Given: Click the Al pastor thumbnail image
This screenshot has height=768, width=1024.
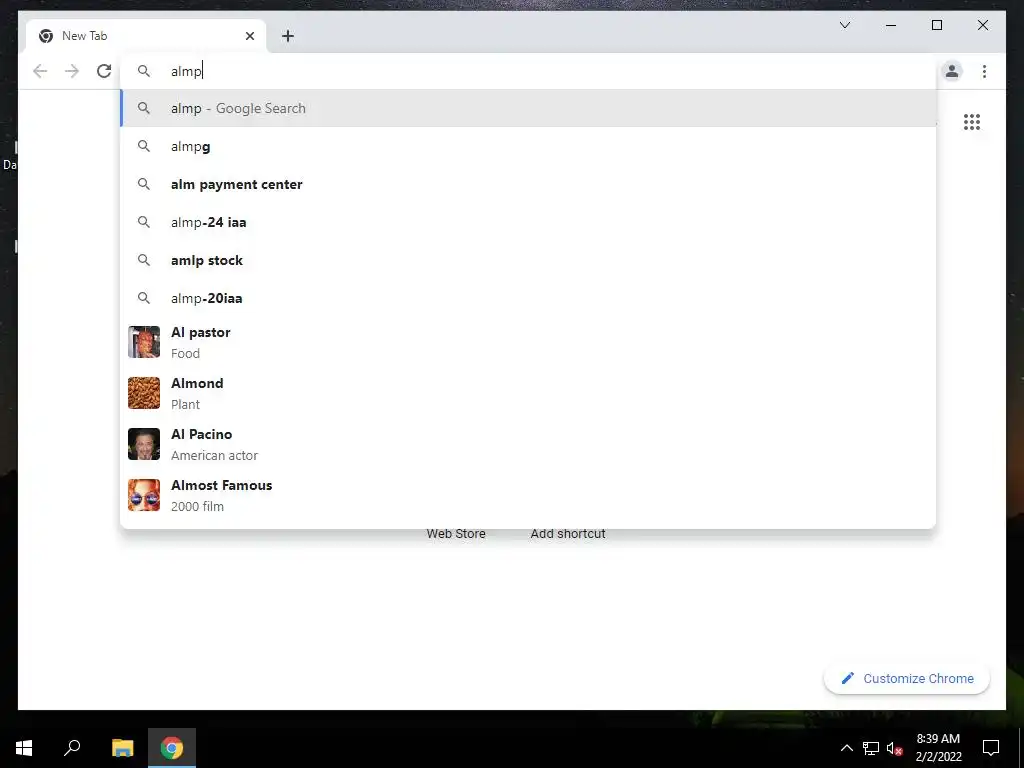Looking at the screenshot, I should pyautogui.click(x=144, y=342).
